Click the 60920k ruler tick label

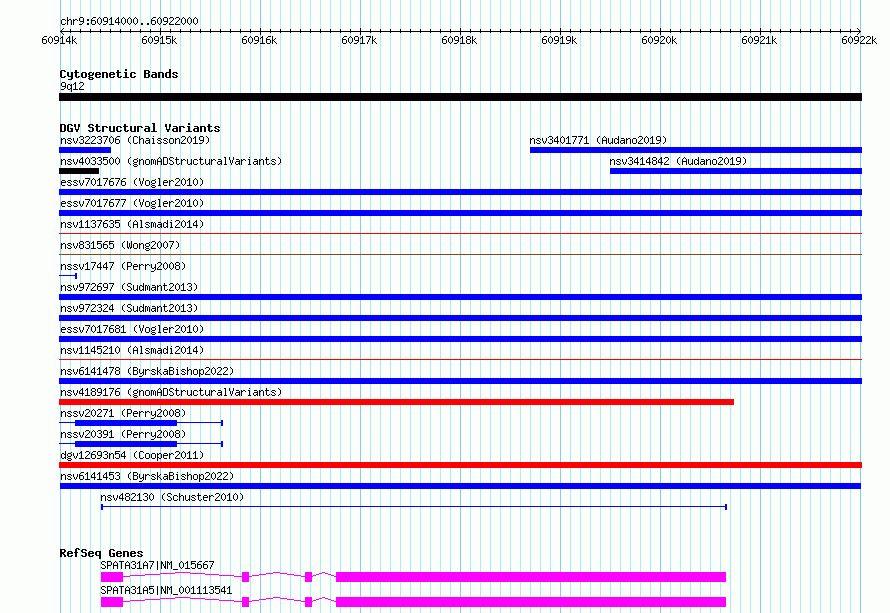(x=659, y=40)
